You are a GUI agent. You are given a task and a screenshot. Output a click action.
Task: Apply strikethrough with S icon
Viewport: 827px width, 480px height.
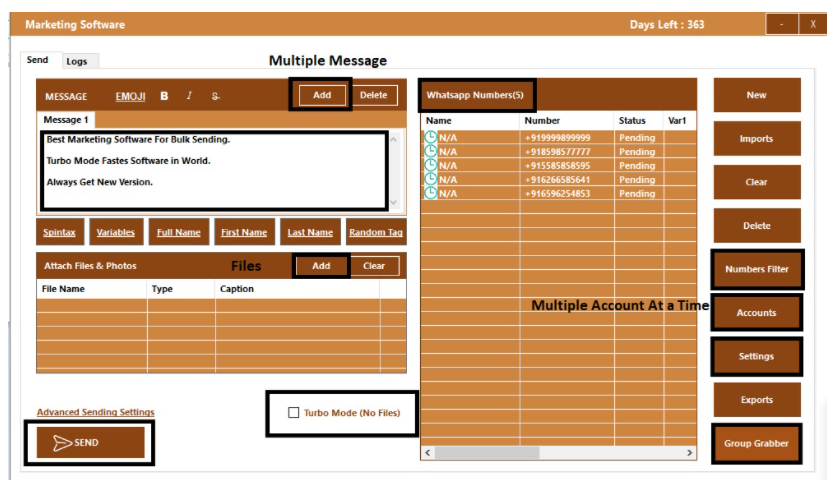(215, 96)
